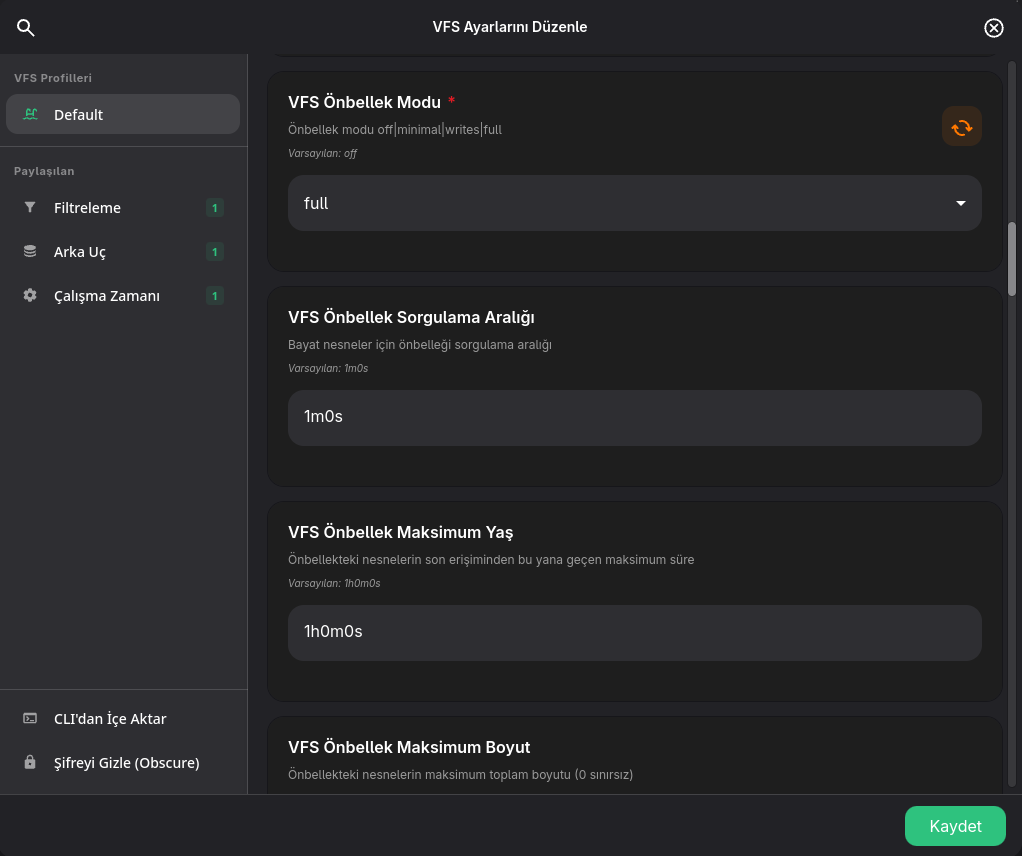Open the search magnifier icon
The image size is (1022, 856).
pos(25,27)
